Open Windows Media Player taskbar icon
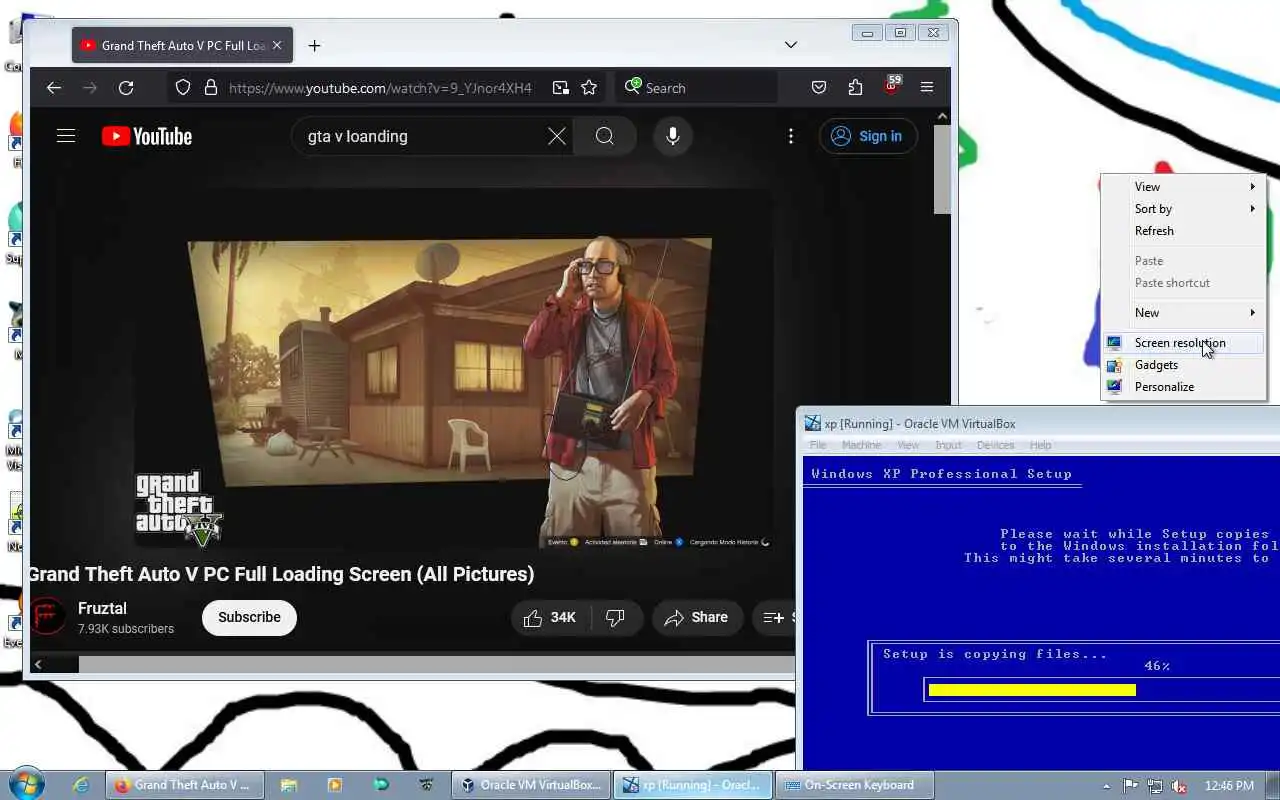The width and height of the screenshot is (1280, 800). click(334, 786)
